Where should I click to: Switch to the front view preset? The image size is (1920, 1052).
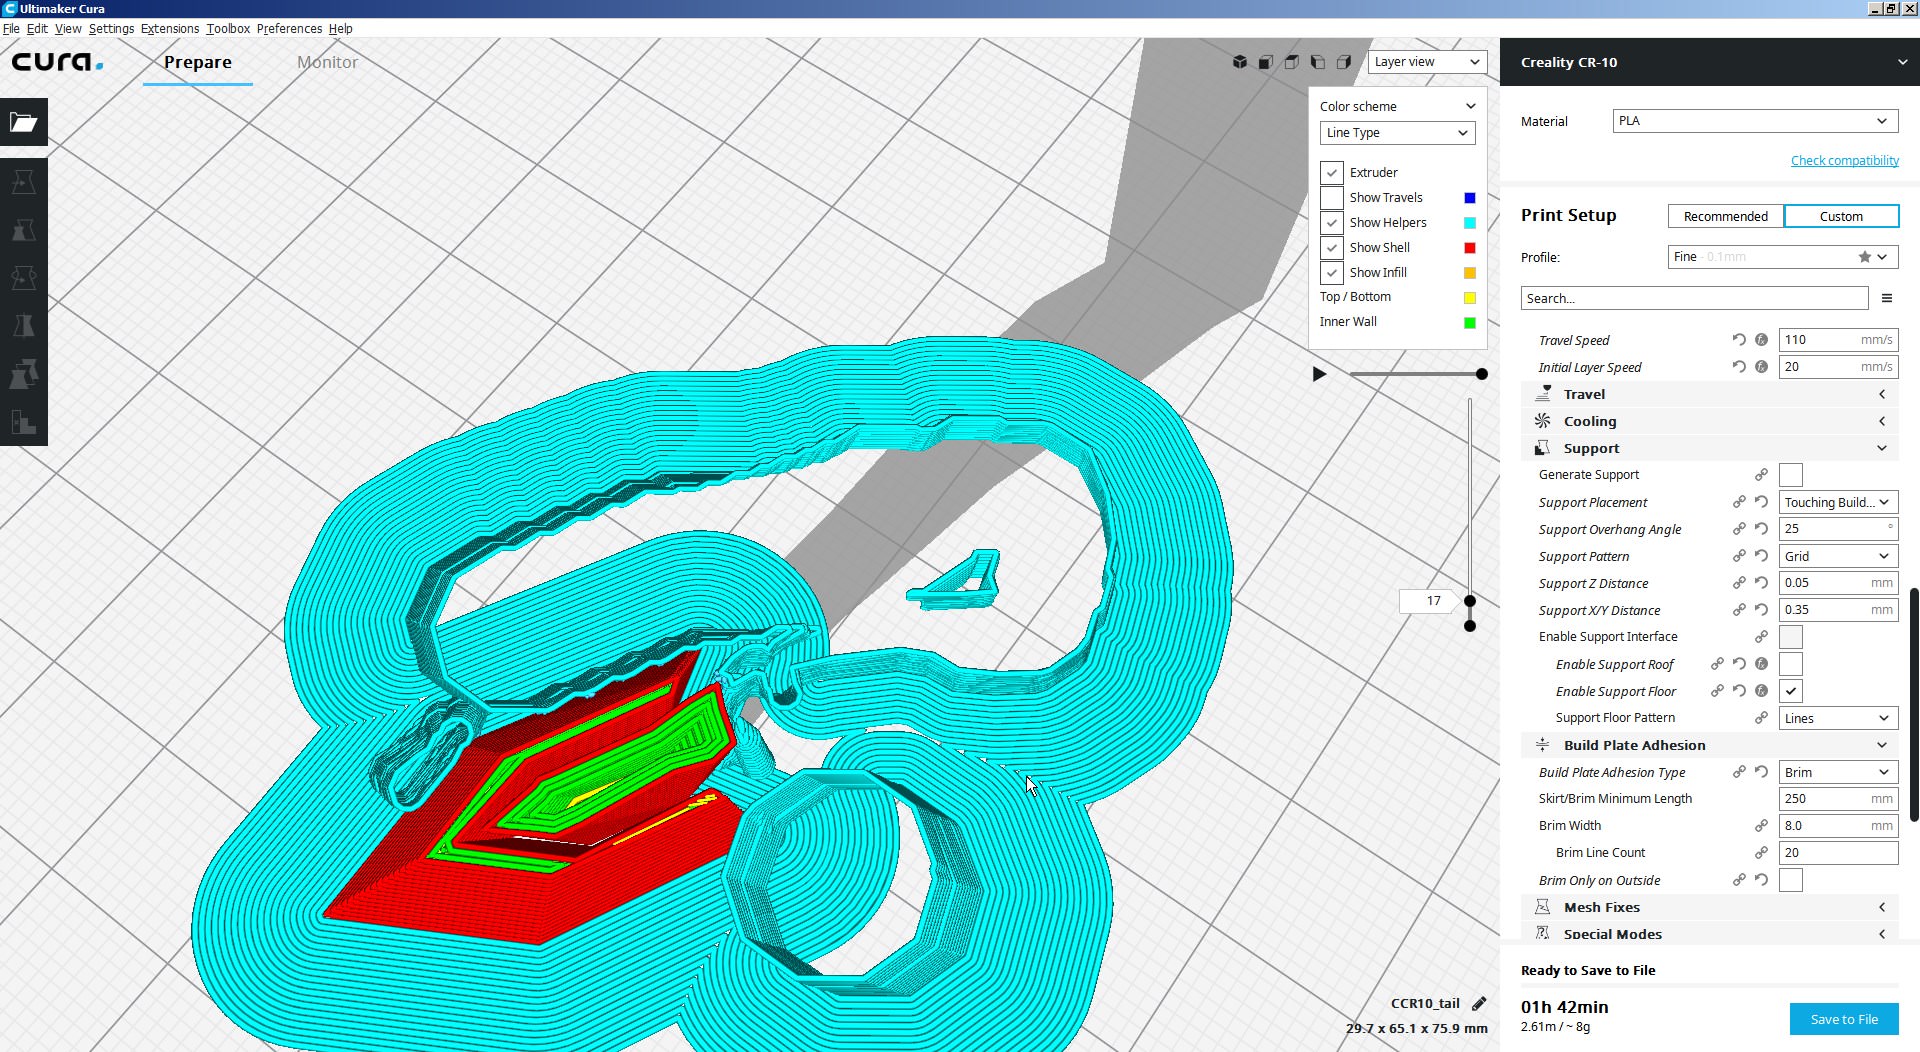pyautogui.click(x=1266, y=61)
